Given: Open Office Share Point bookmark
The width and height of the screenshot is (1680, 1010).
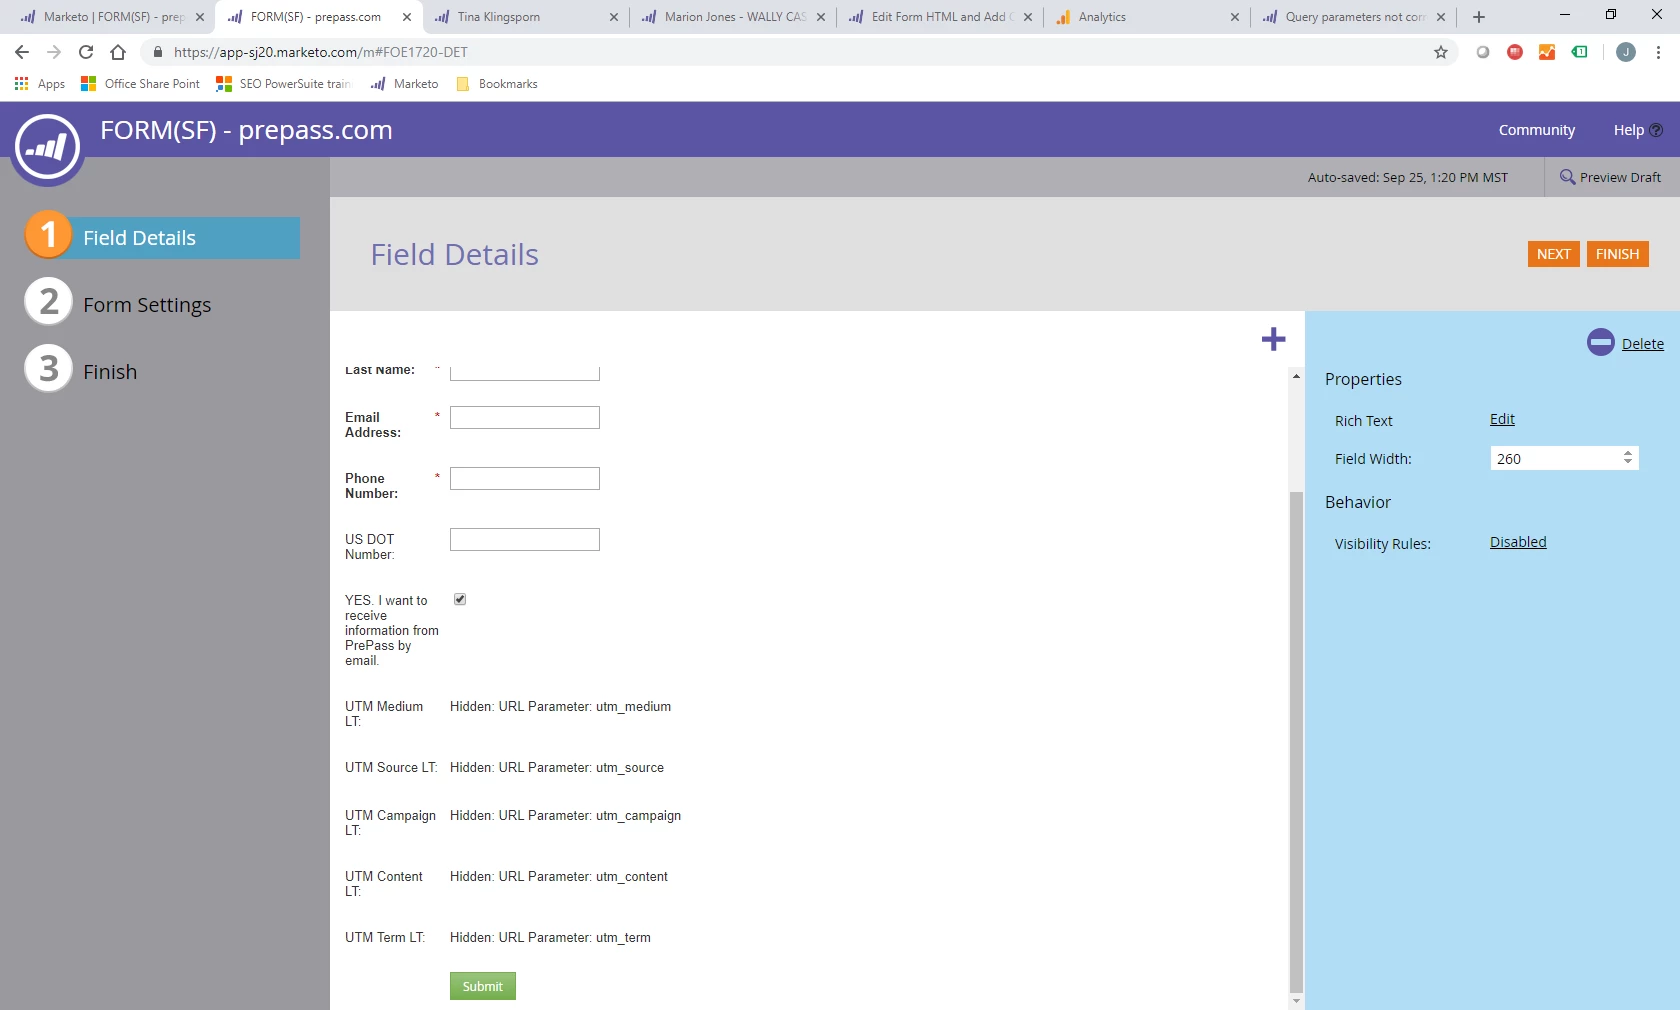Looking at the screenshot, I should (x=140, y=84).
